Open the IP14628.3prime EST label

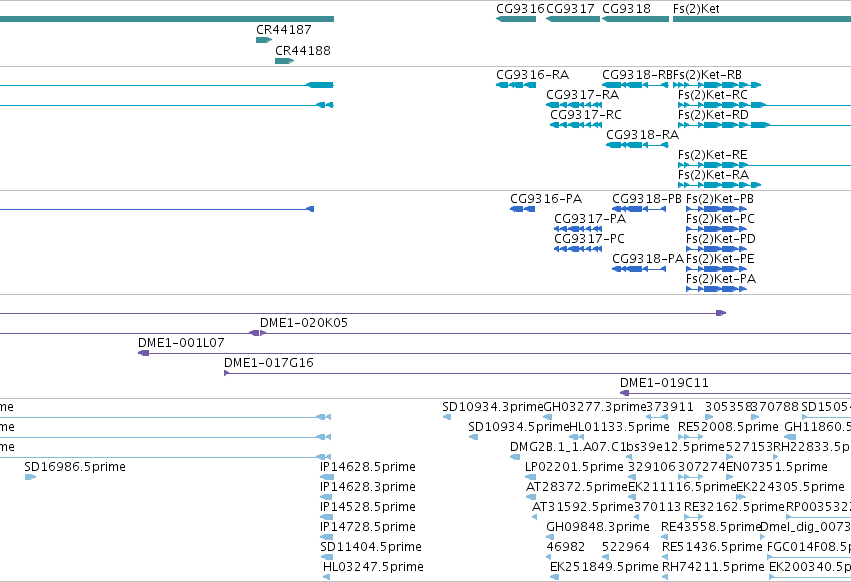click(368, 487)
